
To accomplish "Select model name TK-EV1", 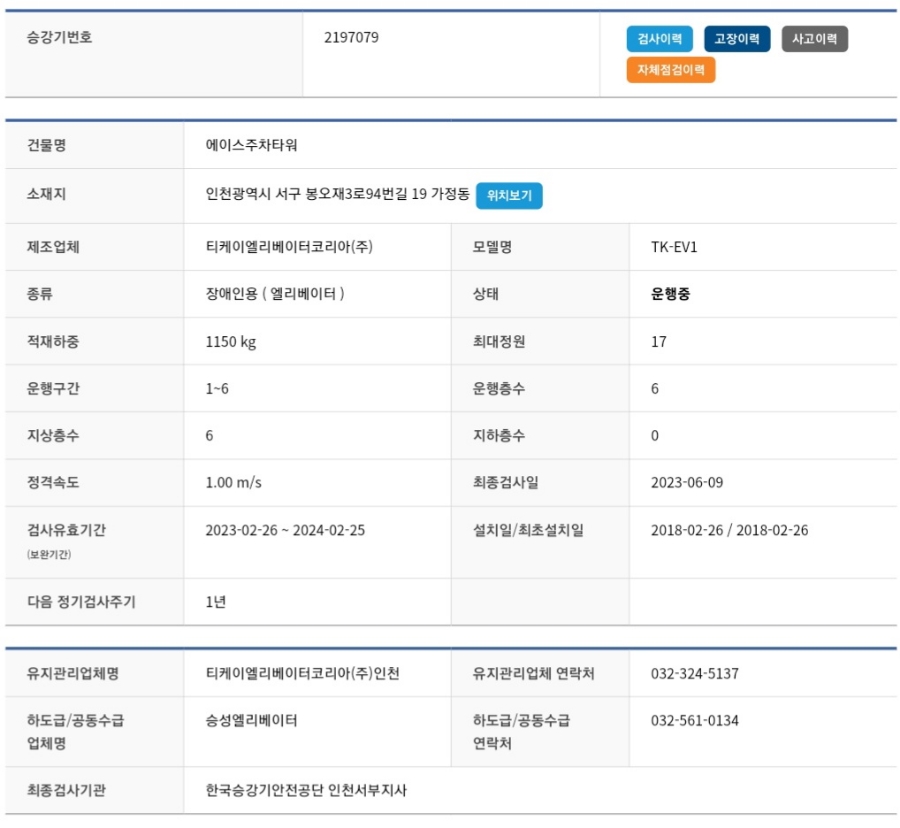I will pos(674,247).
